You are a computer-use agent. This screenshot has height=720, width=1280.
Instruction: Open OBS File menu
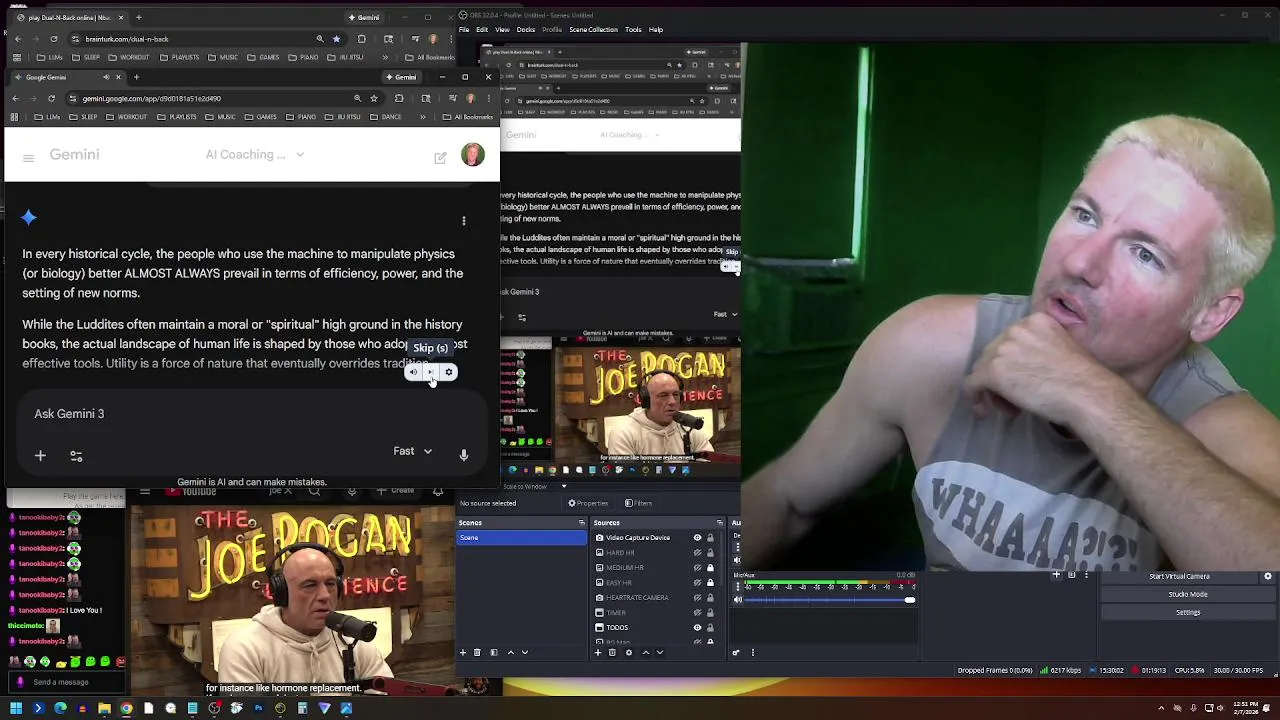pos(464,30)
